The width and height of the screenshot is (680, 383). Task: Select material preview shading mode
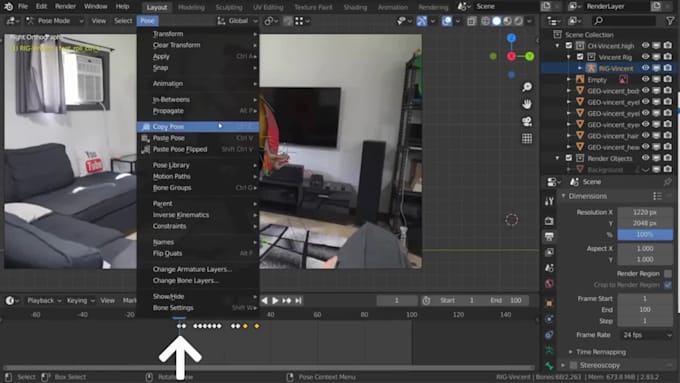(507, 21)
